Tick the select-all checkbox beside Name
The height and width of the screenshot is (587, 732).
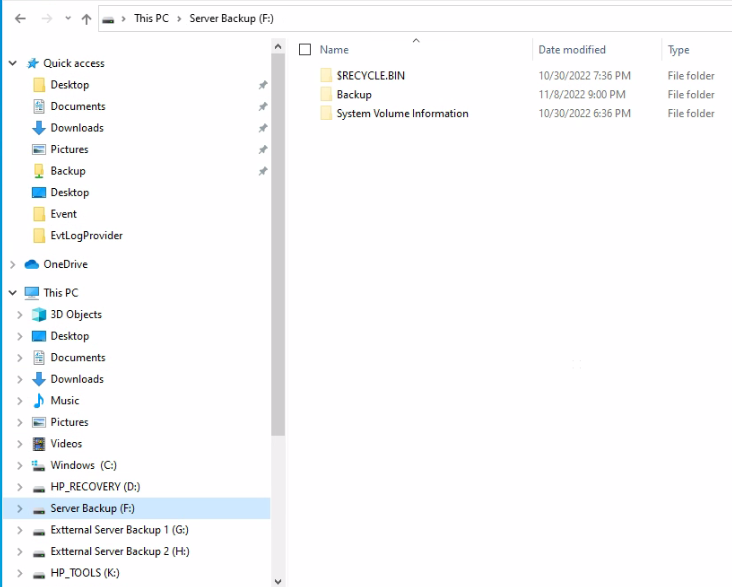click(305, 50)
